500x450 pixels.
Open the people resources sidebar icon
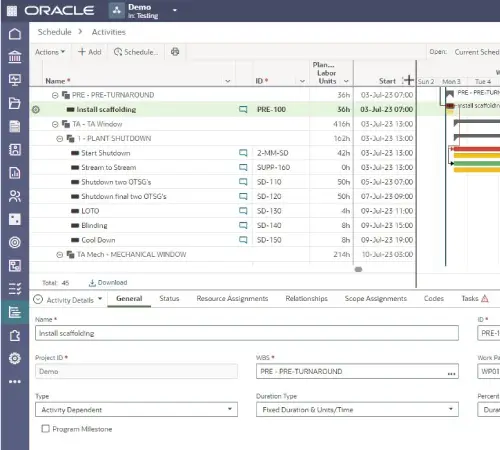pyautogui.click(x=15, y=196)
